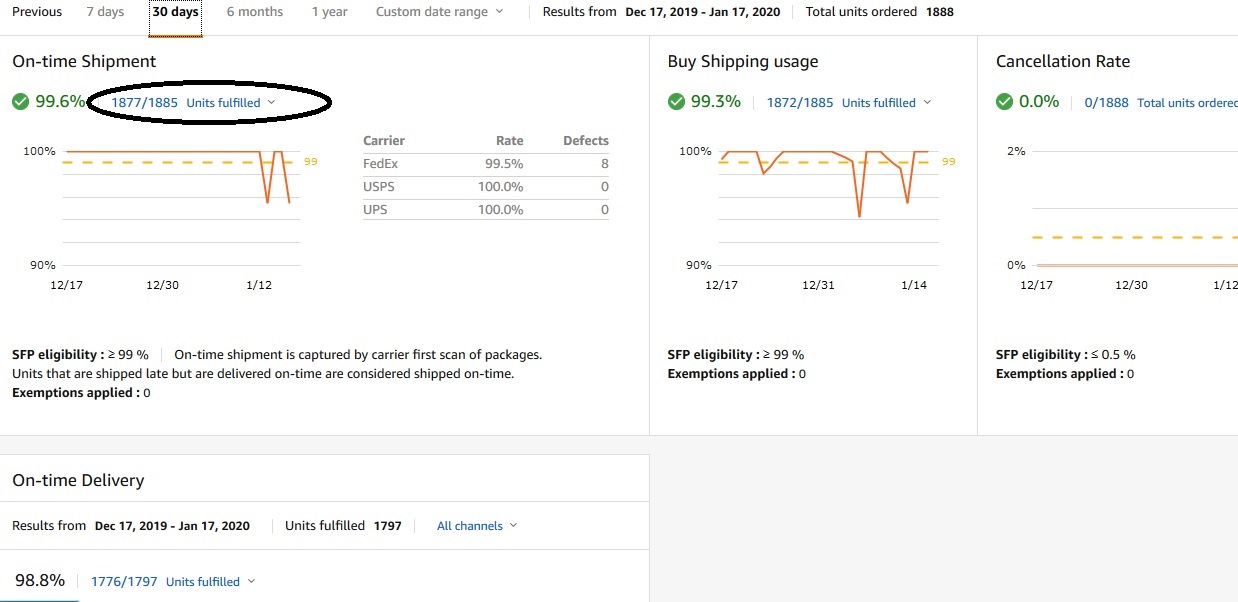The width and height of the screenshot is (1238, 602).
Task: Click green checkmark beside 99.3% Buy Shipping usage
Action: tap(677, 102)
